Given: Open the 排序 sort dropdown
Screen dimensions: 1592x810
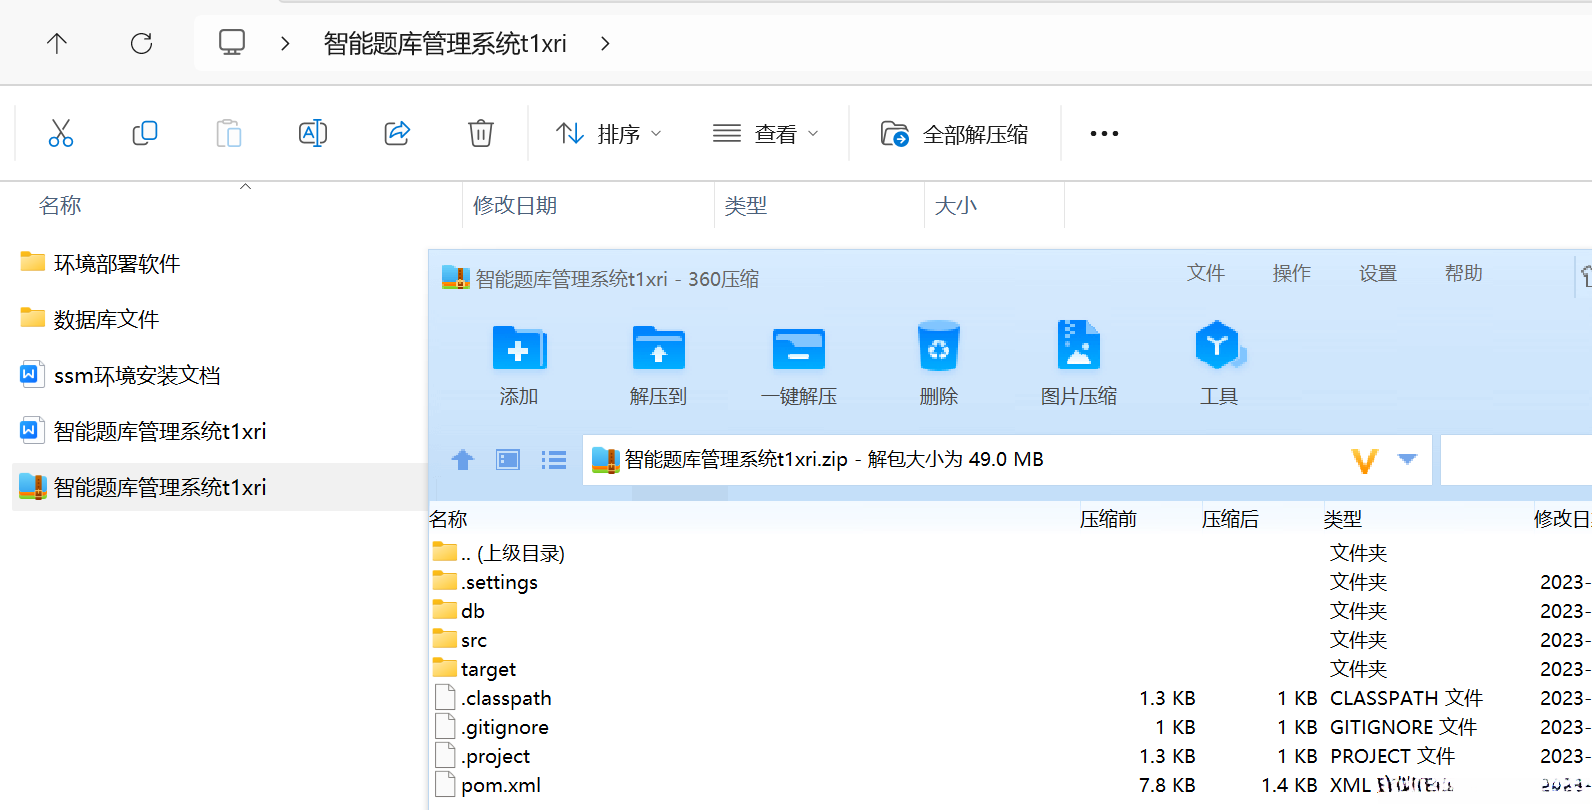Looking at the screenshot, I should coord(609,134).
